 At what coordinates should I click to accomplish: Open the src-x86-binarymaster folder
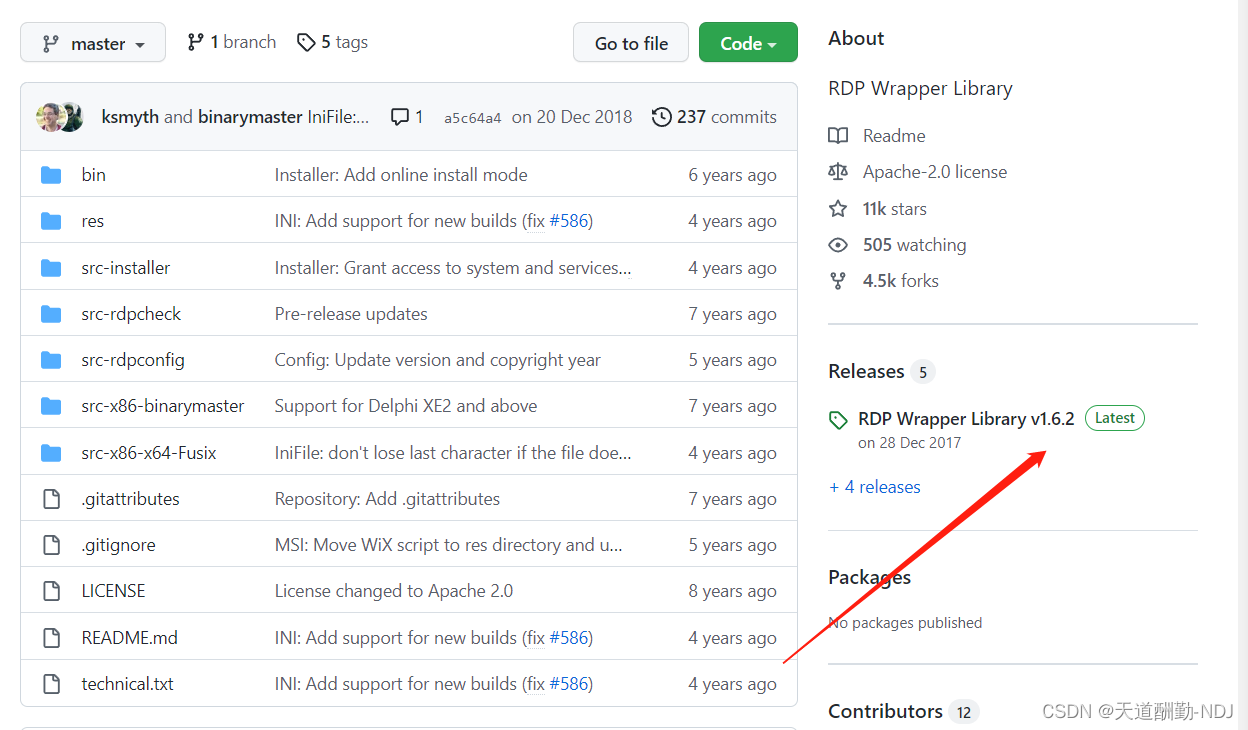click(x=162, y=406)
